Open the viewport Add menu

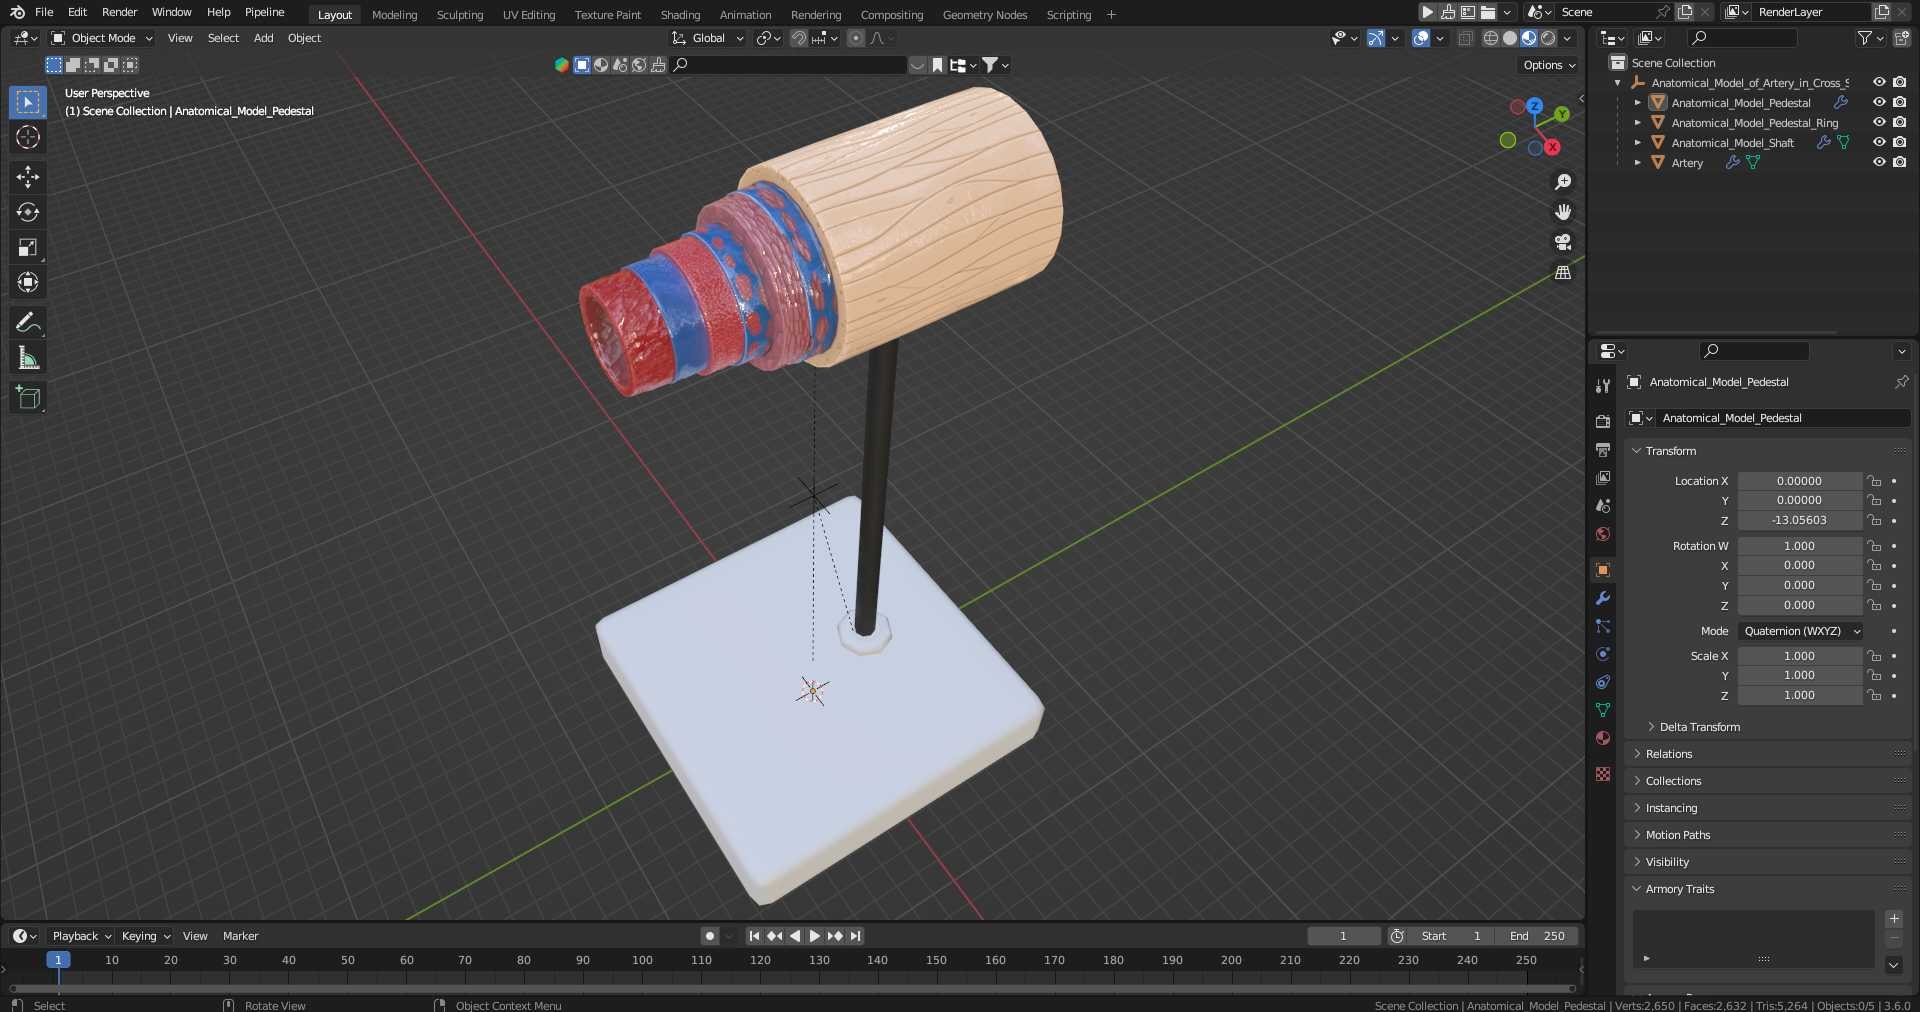pyautogui.click(x=263, y=38)
